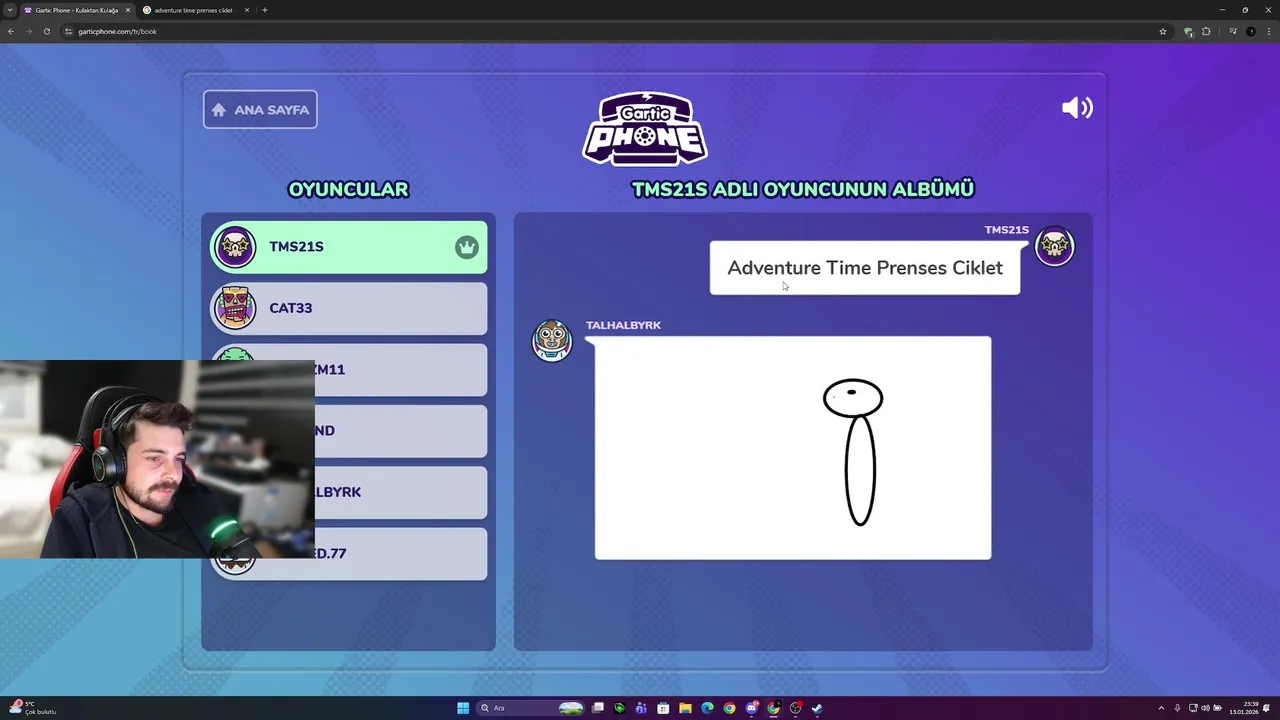Screen dimensions: 1280x720
Task: Reload the current page
Action: coord(46,31)
